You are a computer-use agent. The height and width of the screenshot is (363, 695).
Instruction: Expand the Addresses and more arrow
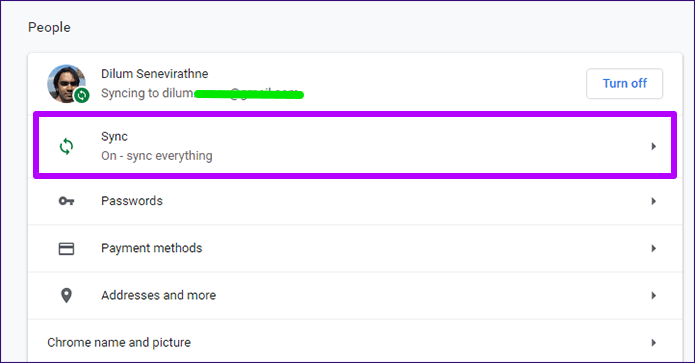click(654, 296)
